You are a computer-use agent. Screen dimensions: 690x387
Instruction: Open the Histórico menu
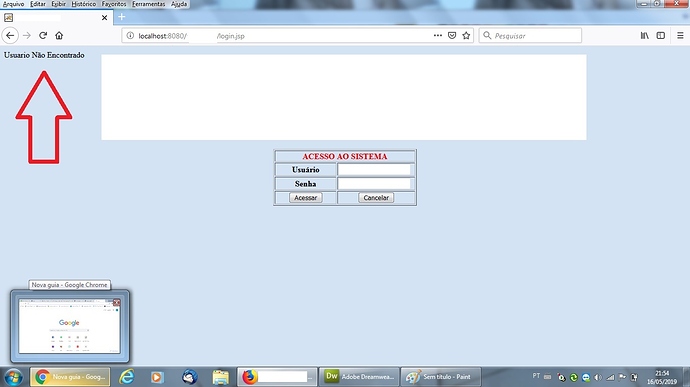click(x=84, y=4)
